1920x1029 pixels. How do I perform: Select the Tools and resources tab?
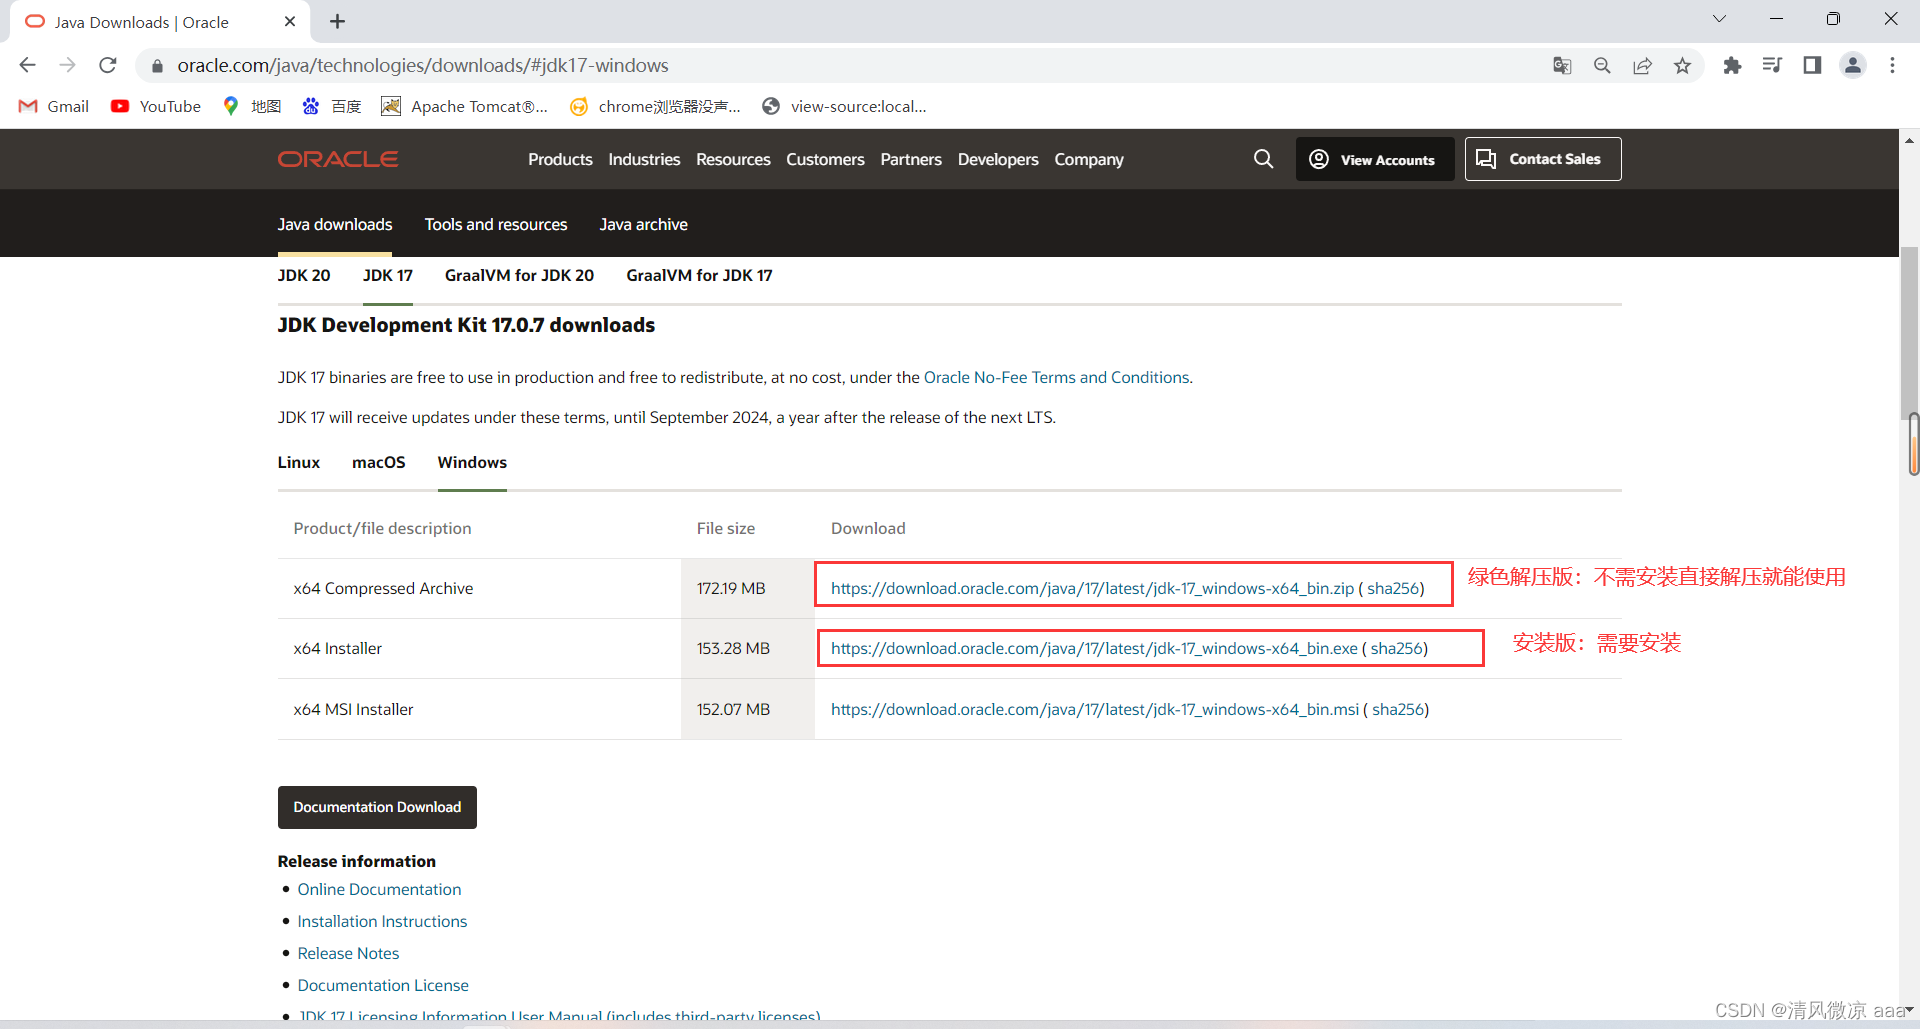pyautogui.click(x=496, y=224)
